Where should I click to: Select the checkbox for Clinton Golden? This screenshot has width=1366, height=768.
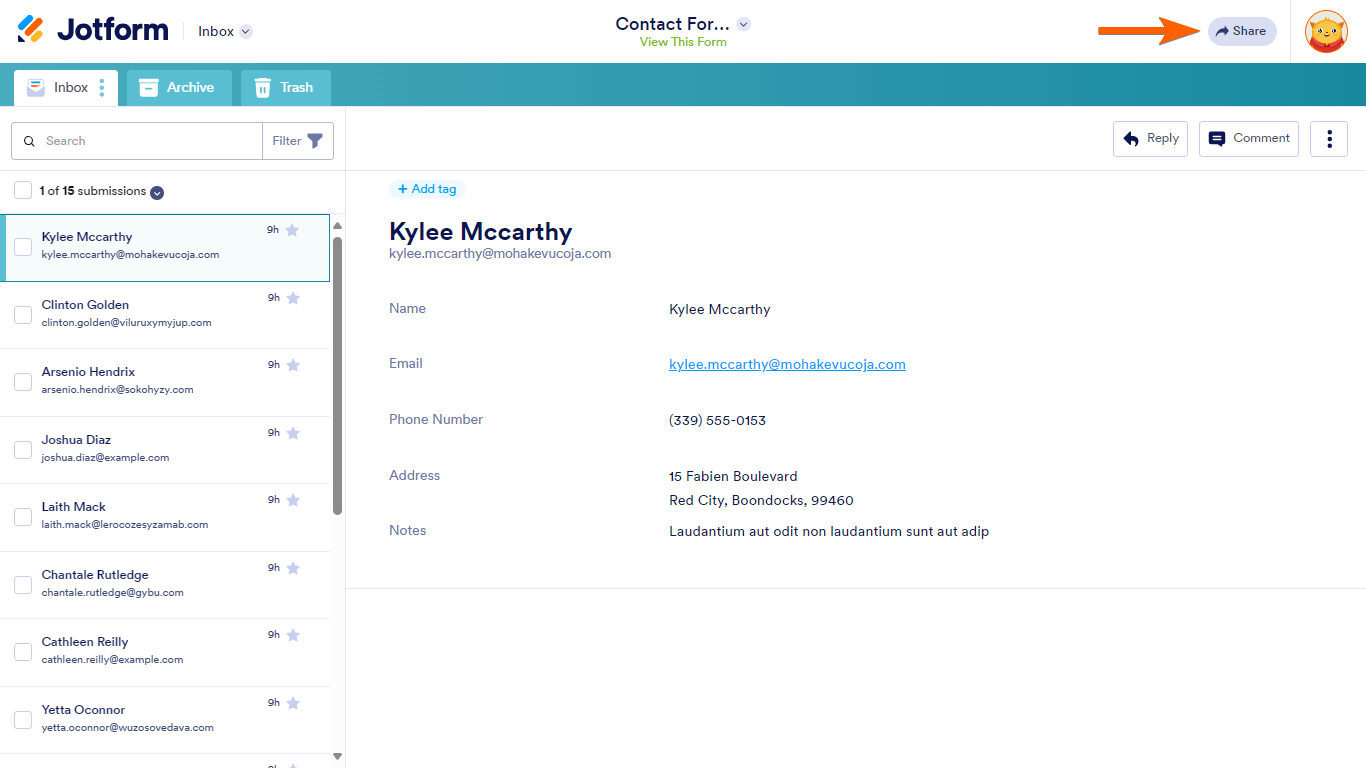pyautogui.click(x=22, y=313)
